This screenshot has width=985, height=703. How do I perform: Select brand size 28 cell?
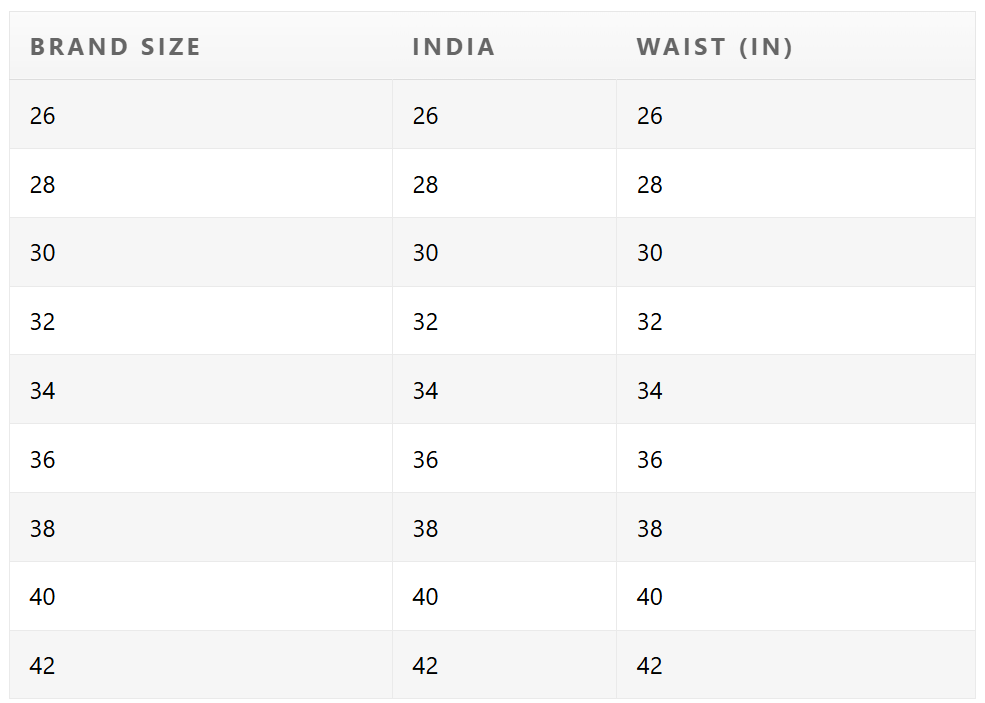pos(201,183)
